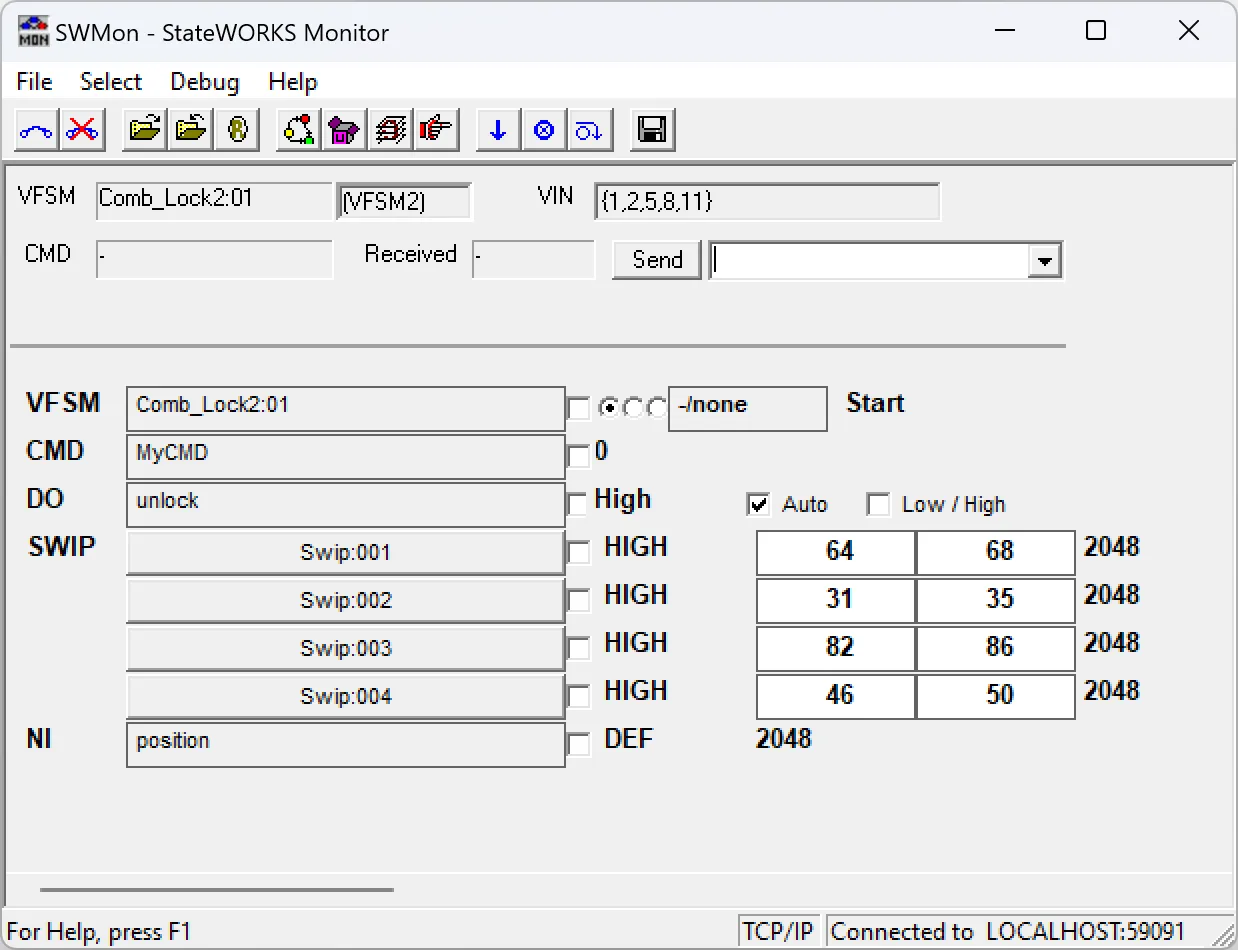The width and height of the screenshot is (1238, 950).
Task: Click the state diagram circles icon
Action: pyautogui.click(x=299, y=130)
